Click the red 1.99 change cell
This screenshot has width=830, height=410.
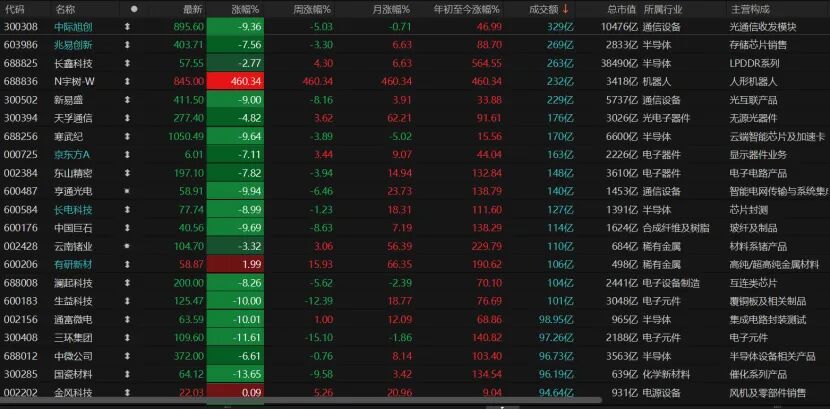point(236,265)
